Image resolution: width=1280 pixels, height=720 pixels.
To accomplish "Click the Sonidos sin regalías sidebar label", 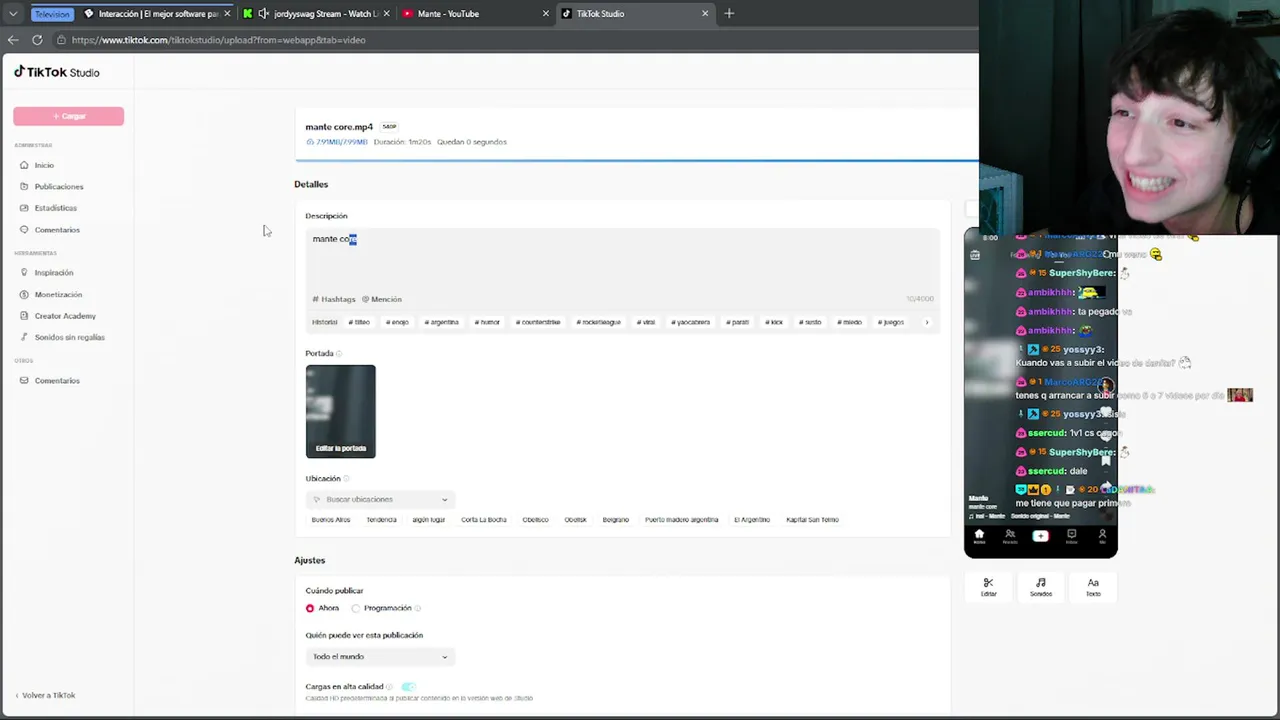I will 70,337.
